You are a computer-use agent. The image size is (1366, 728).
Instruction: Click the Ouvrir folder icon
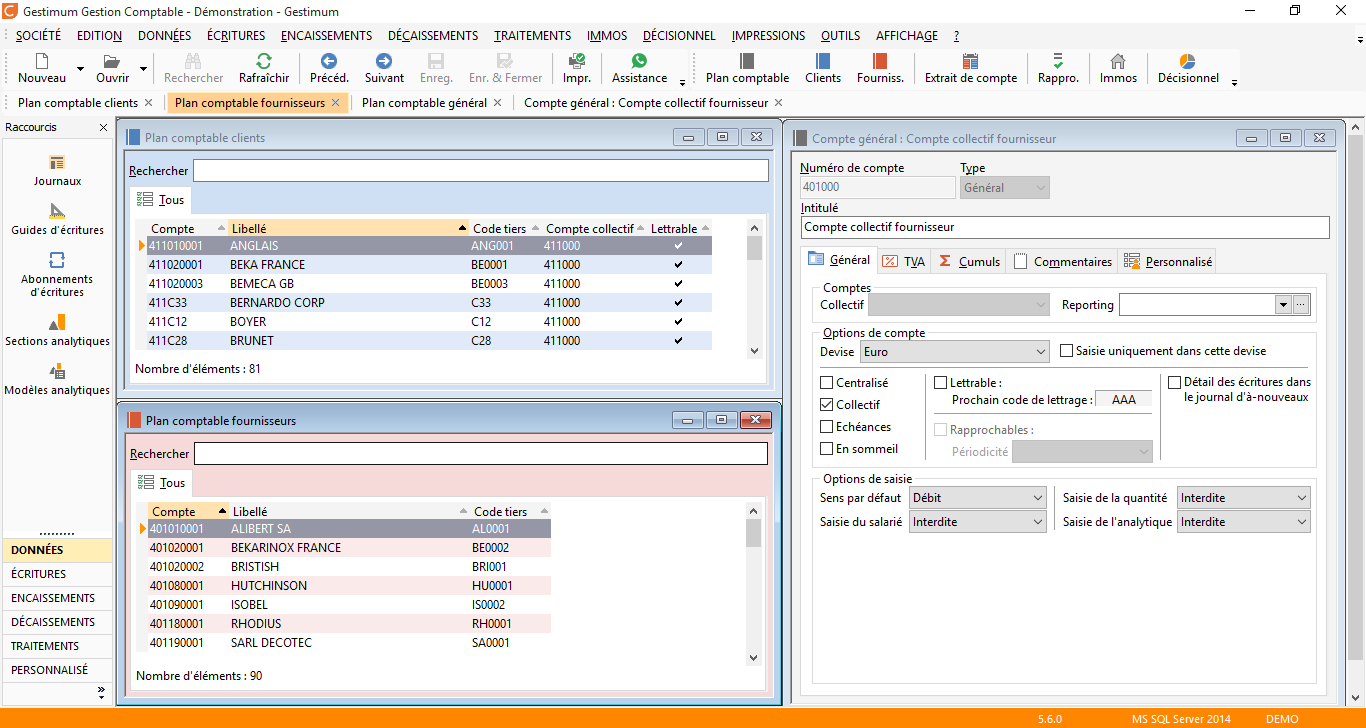point(112,61)
